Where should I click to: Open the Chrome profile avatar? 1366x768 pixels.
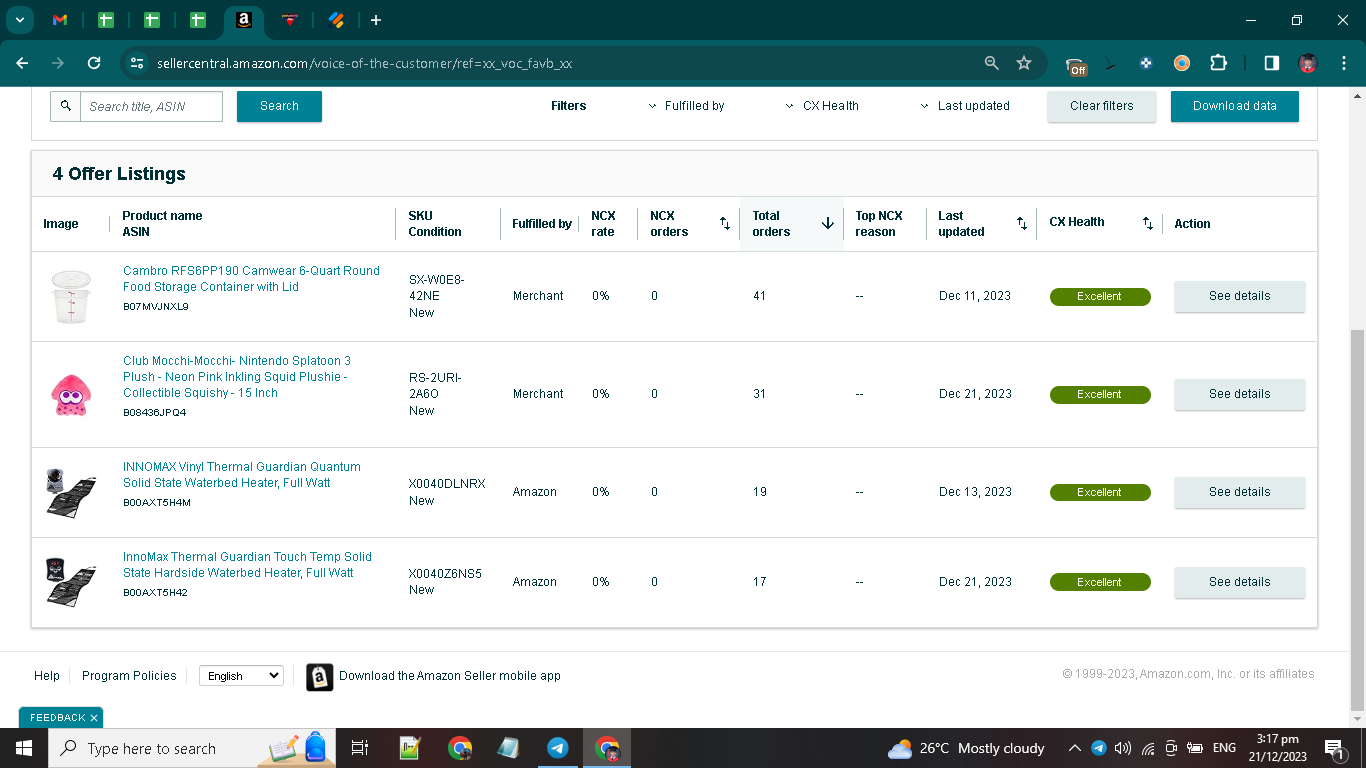point(1307,63)
